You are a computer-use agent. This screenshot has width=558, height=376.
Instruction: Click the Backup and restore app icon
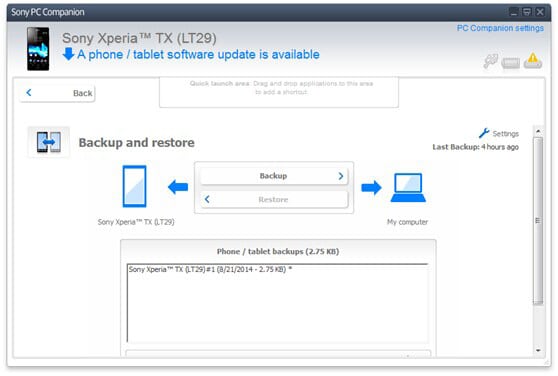click(x=49, y=142)
